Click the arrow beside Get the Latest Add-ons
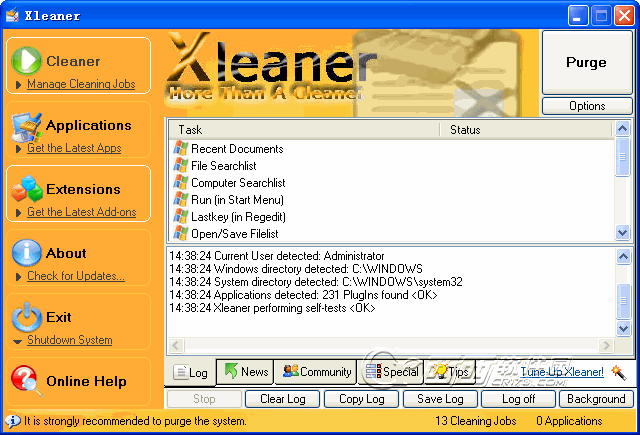 pyautogui.click(x=18, y=213)
